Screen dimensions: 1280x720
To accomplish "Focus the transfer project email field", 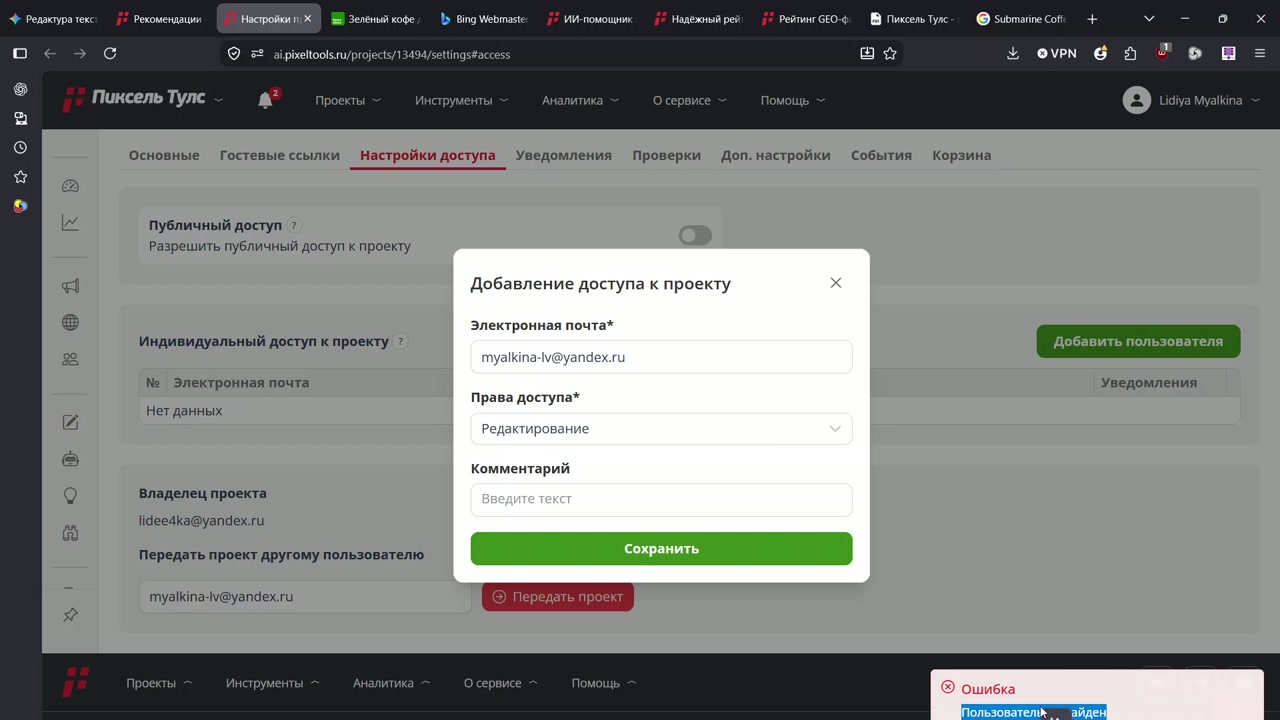I will click(304, 597).
